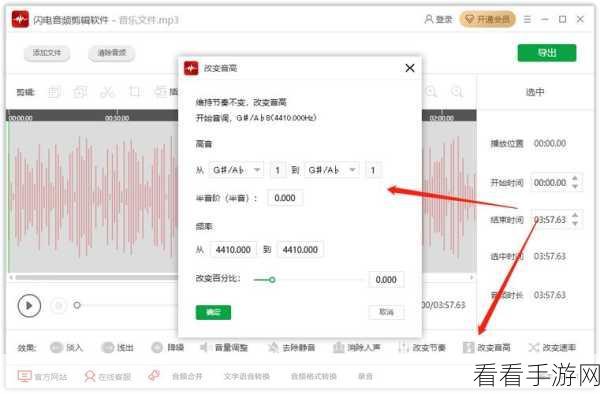600x394 pixels.
Task: Decrease 开始时间 with the down arrow
Action: tap(575, 186)
